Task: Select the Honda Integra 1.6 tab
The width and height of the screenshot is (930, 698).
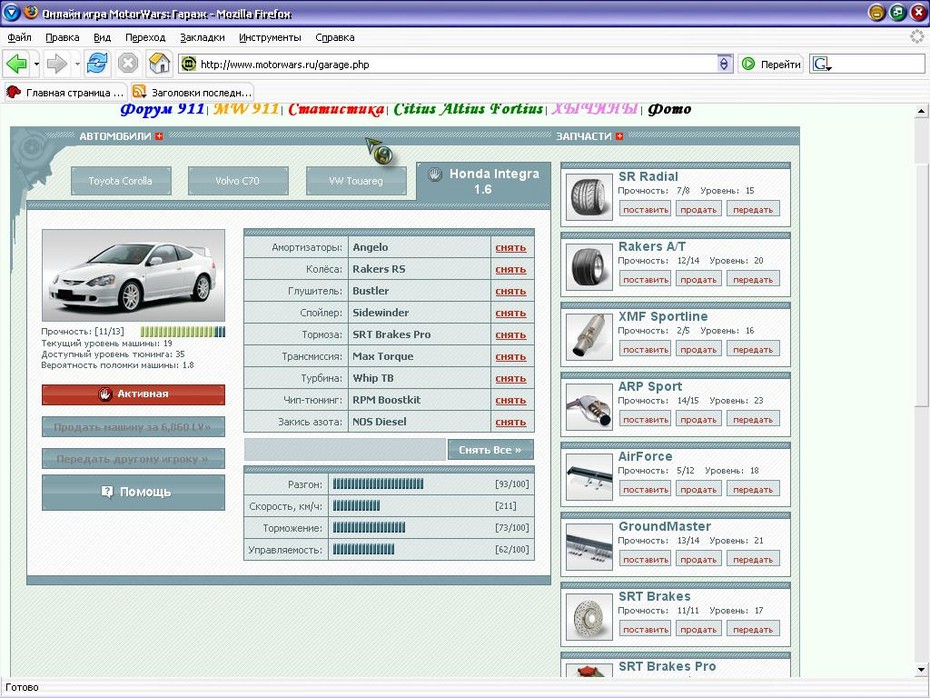Action: (x=483, y=181)
